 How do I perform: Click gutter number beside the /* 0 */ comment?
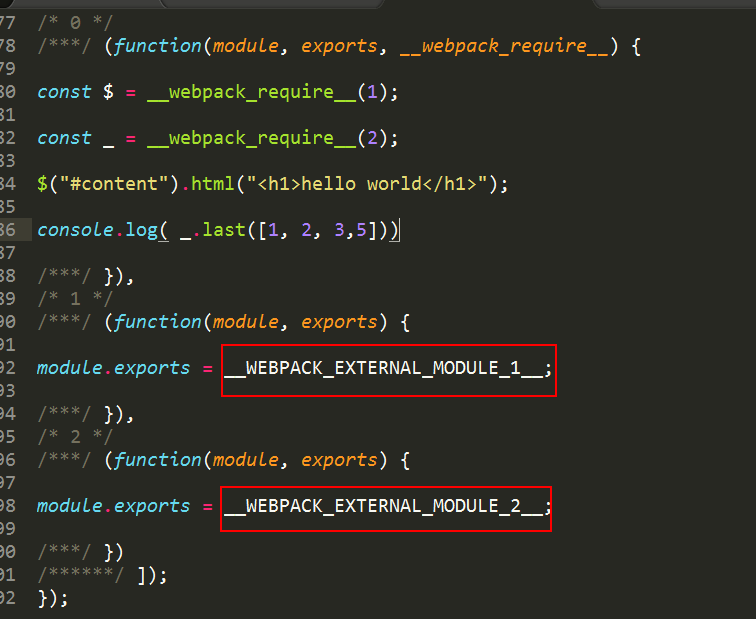pyautogui.click(x=8, y=23)
